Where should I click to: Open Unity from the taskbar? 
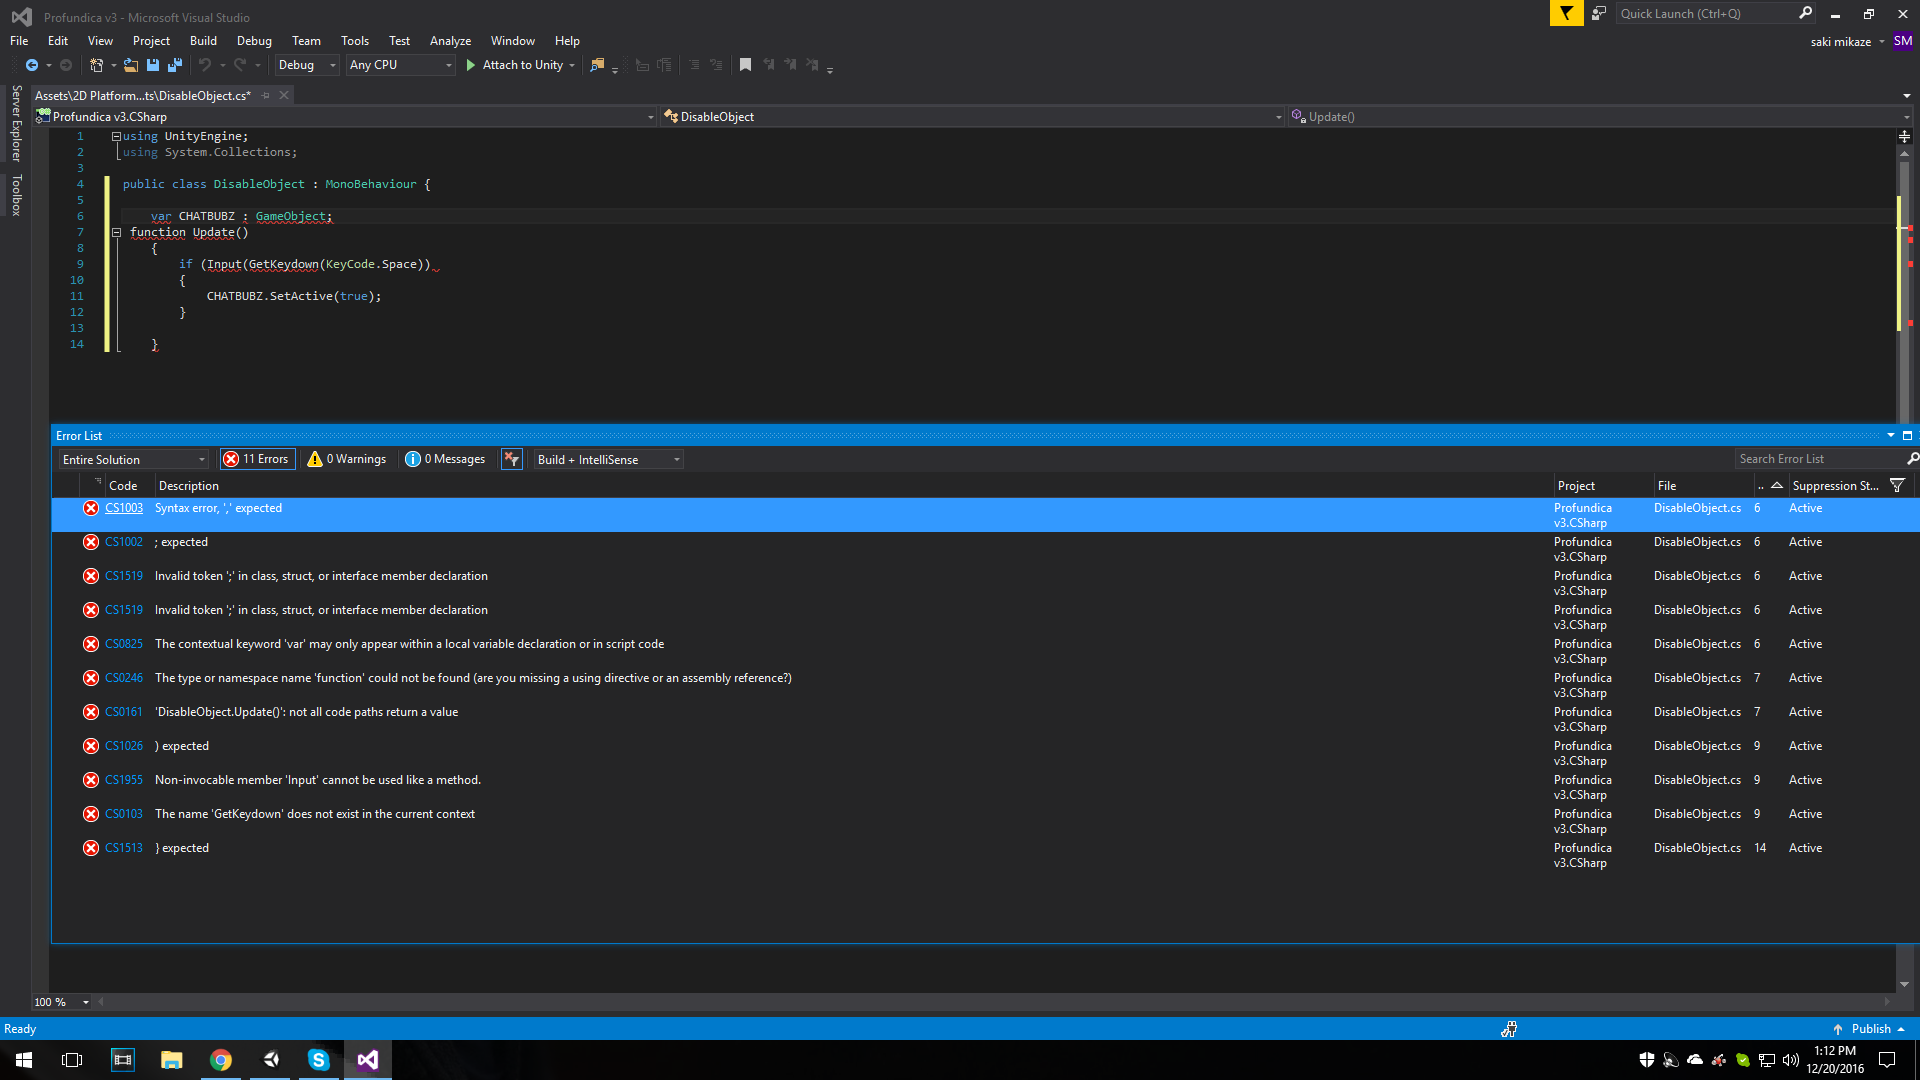coord(270,1060)
